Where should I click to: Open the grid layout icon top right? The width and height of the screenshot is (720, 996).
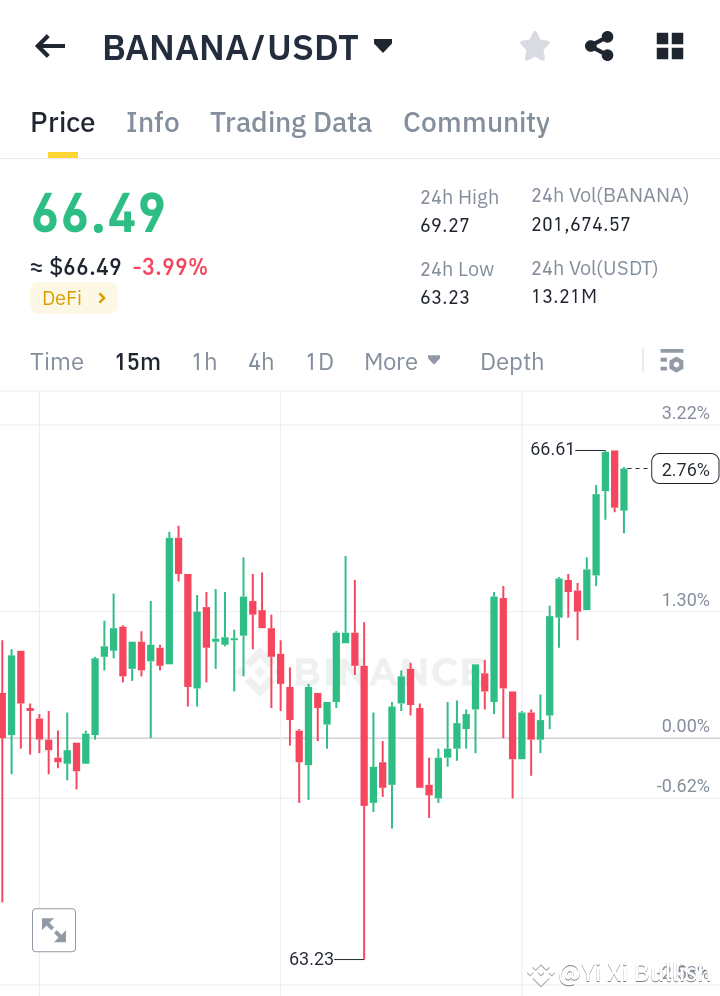pos(669,46)
